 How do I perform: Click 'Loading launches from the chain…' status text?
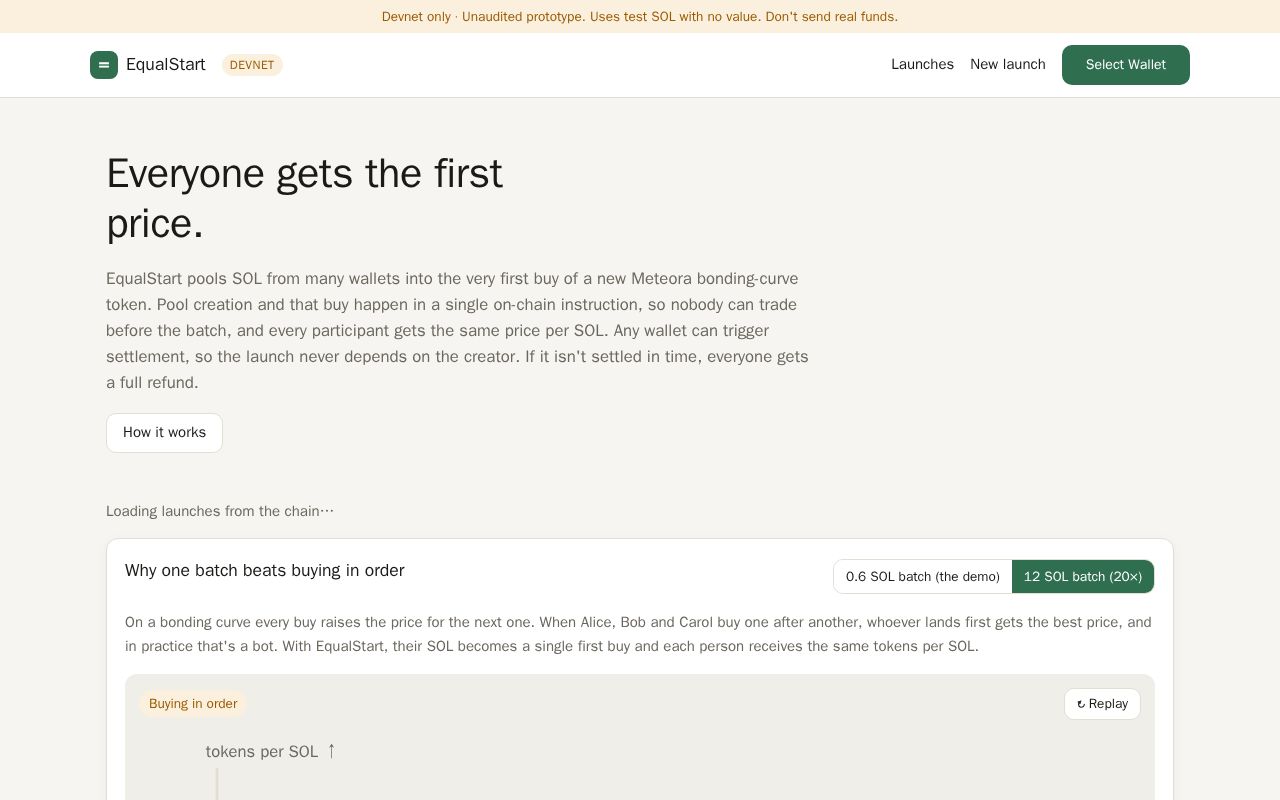220,511
